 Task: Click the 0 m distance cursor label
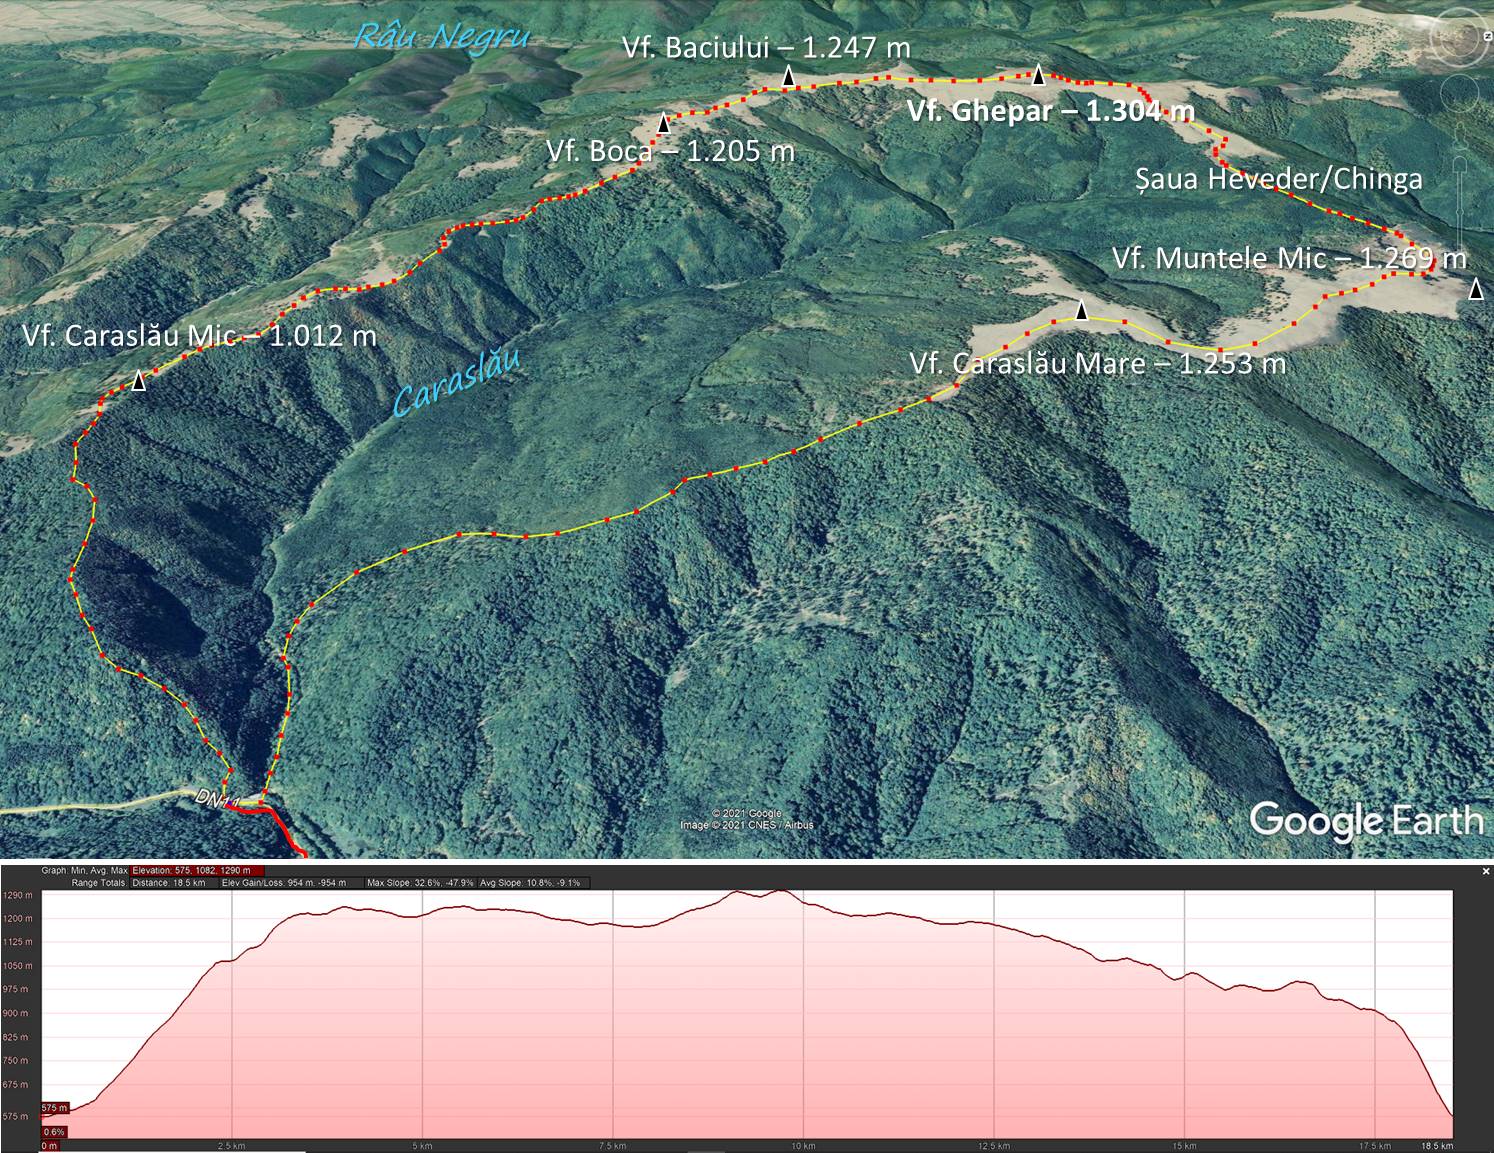[49, 1145]
